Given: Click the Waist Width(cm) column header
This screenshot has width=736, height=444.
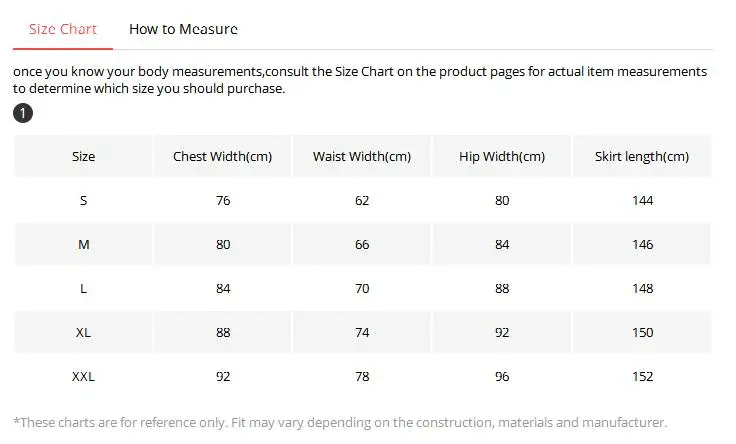Looking at the screenshot, I should [362, 157].
